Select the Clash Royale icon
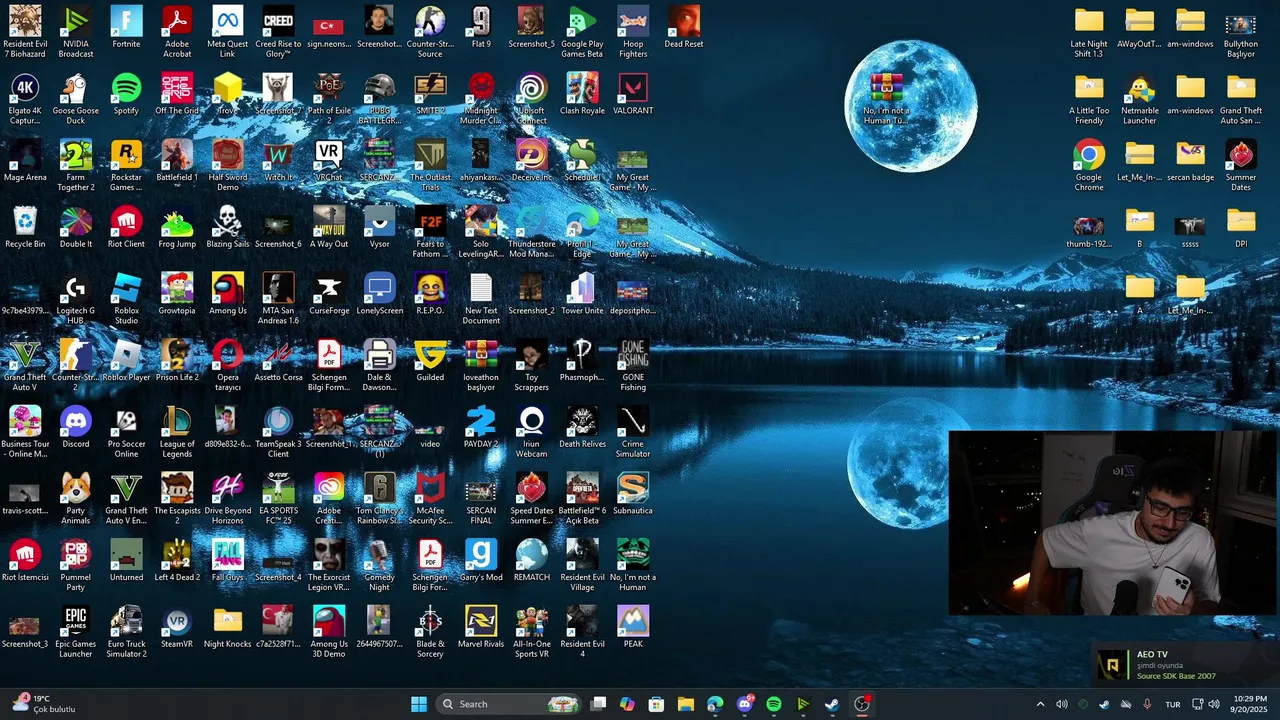The image size is (1280, 720). click(x=582, y=95)
